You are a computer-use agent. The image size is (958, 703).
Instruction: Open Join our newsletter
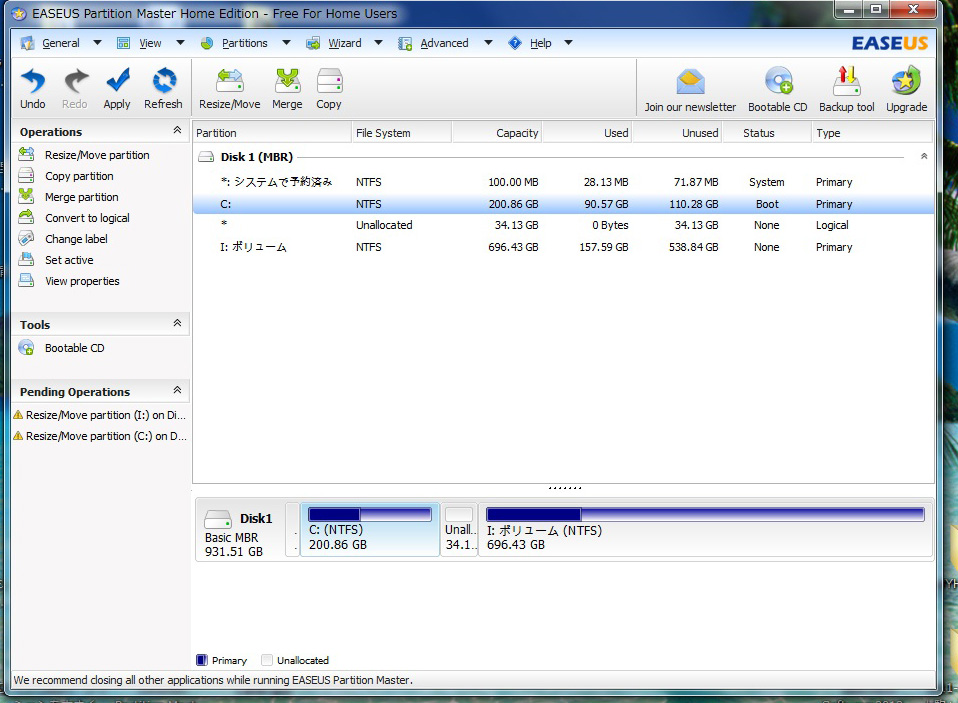(x=690, y=82)
